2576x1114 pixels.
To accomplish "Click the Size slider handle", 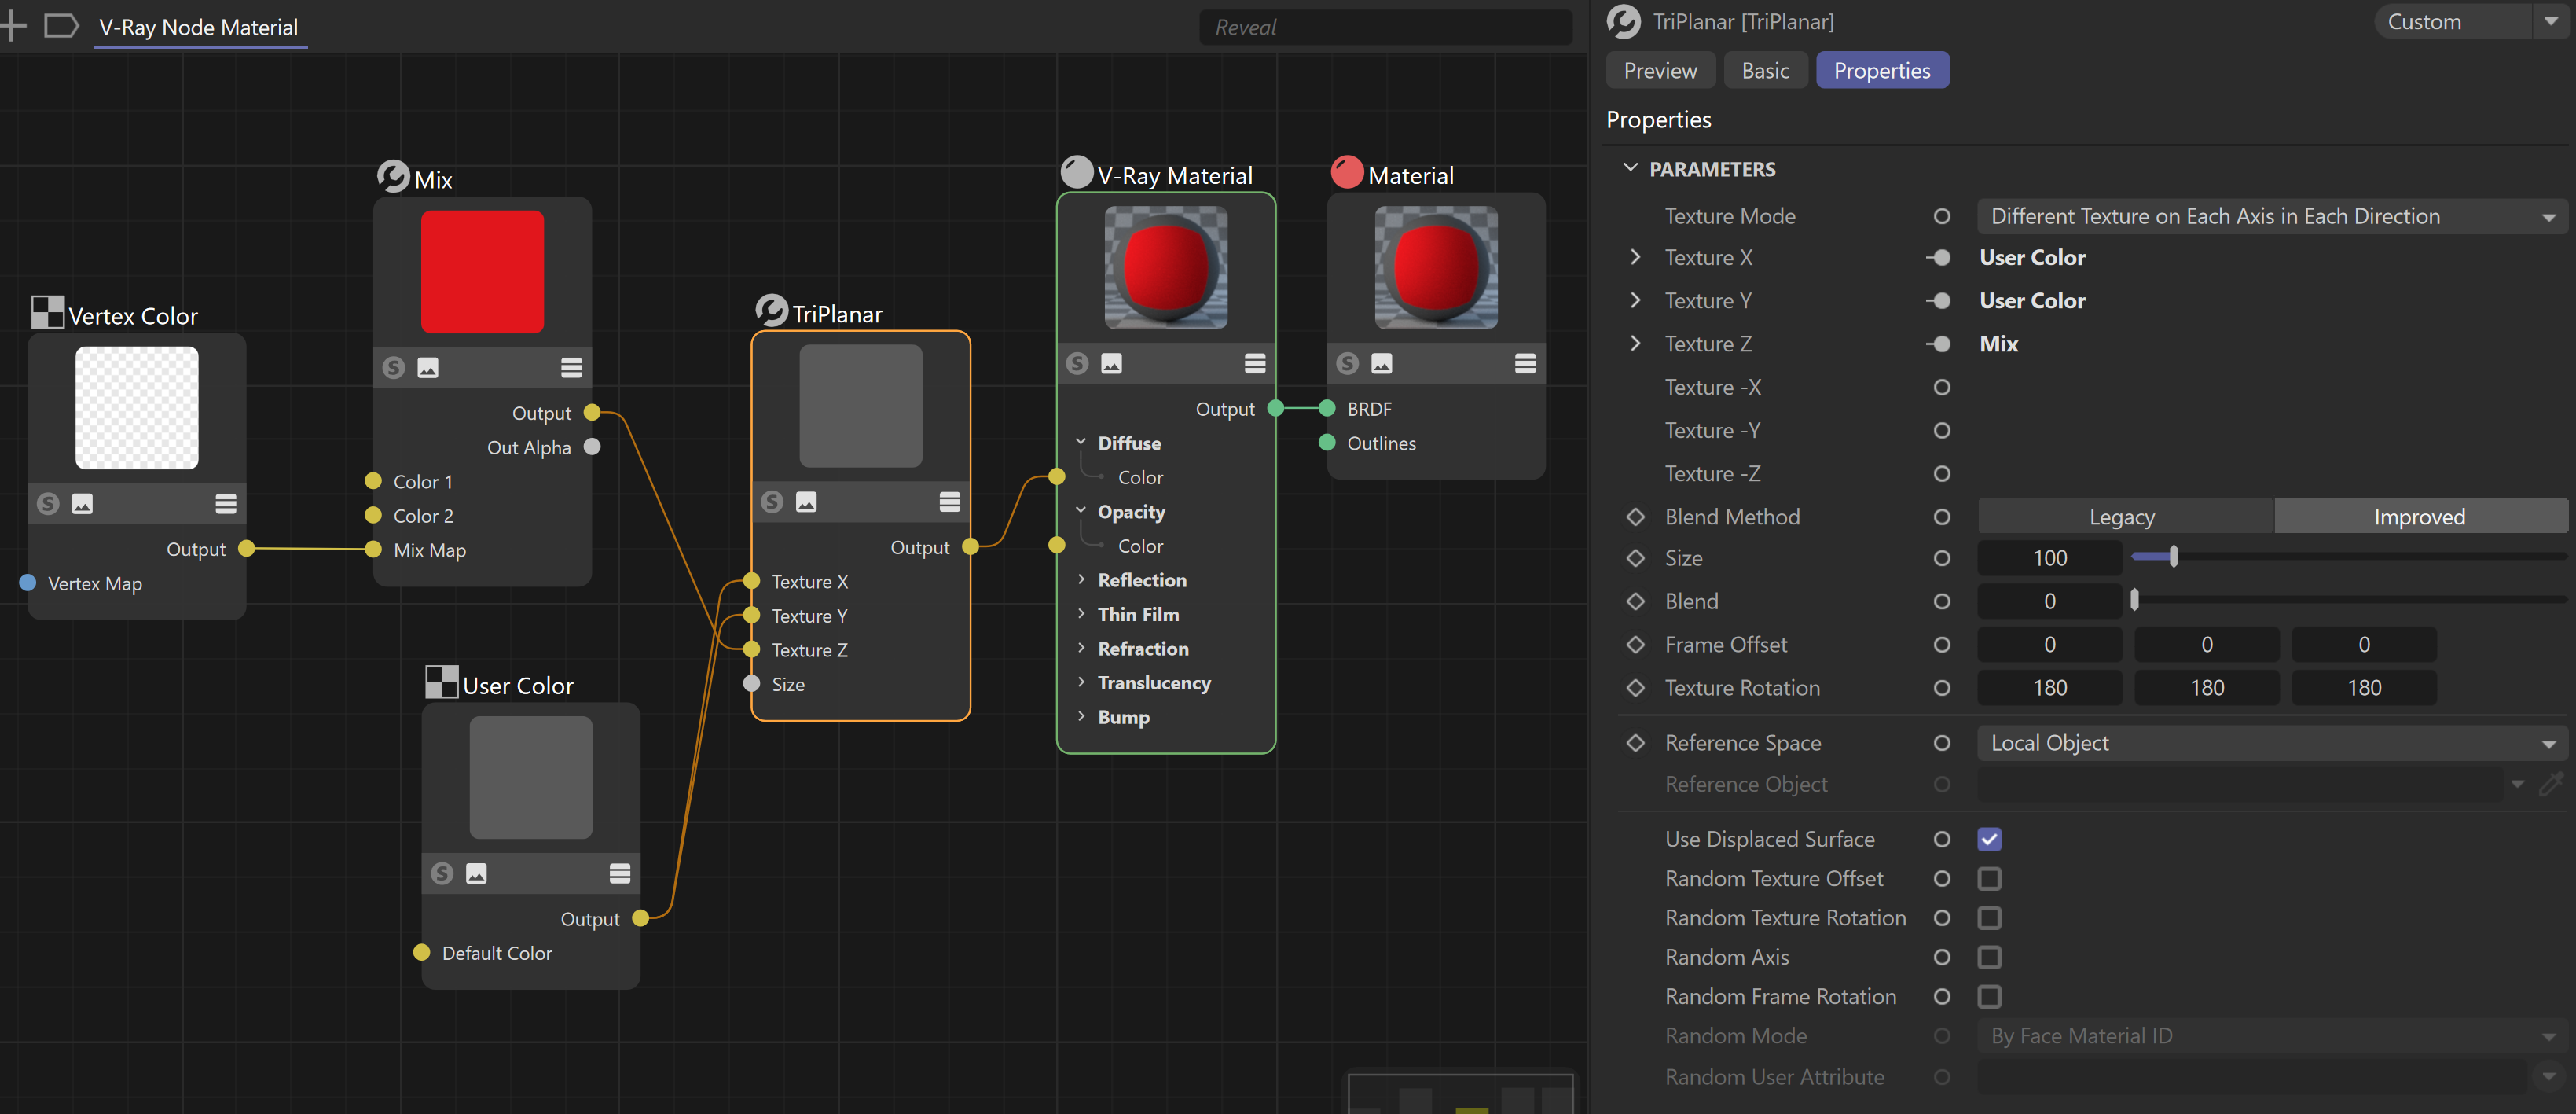I will point(2173,556).
